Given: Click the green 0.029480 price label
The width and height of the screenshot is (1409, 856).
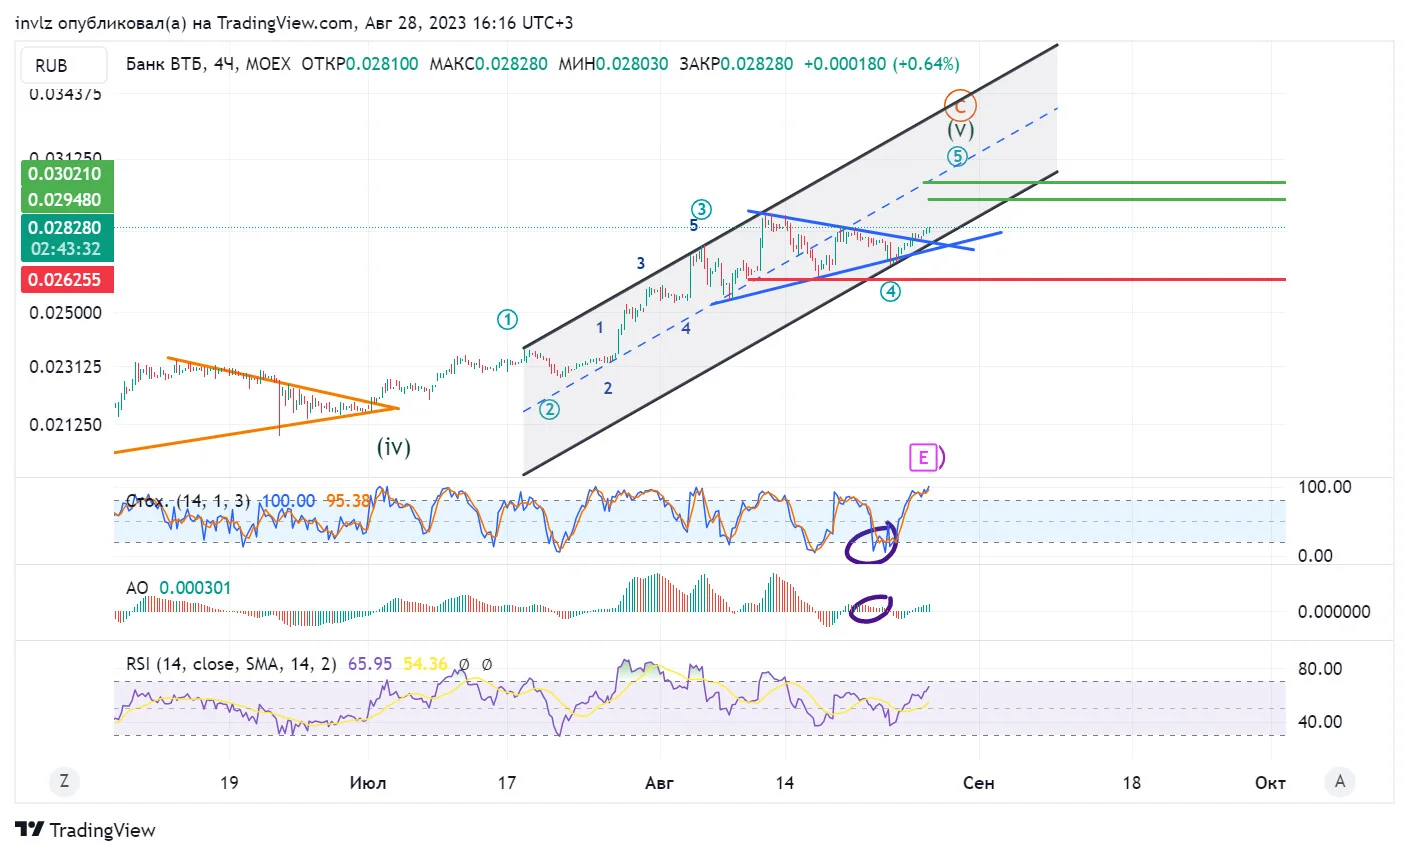Looking at the screenshot, I should click(x=65, y=199).
